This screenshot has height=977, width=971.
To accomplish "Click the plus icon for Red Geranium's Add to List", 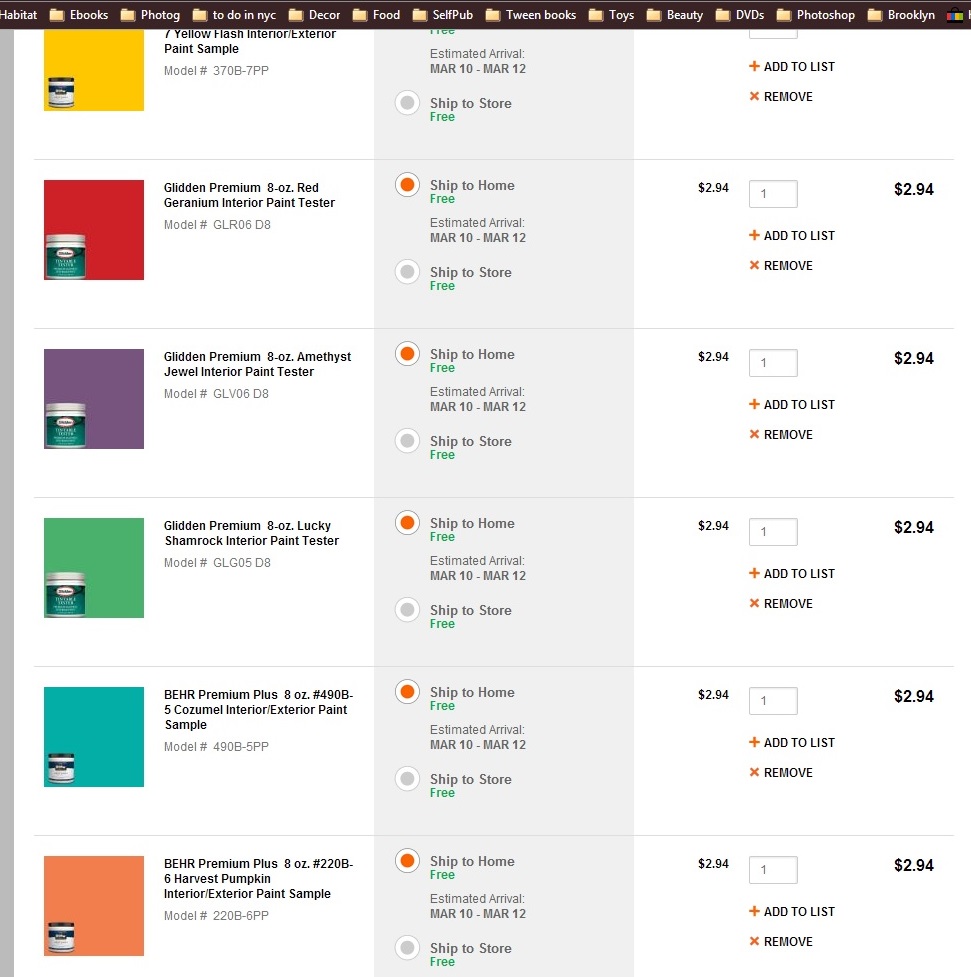I will 754,236.
